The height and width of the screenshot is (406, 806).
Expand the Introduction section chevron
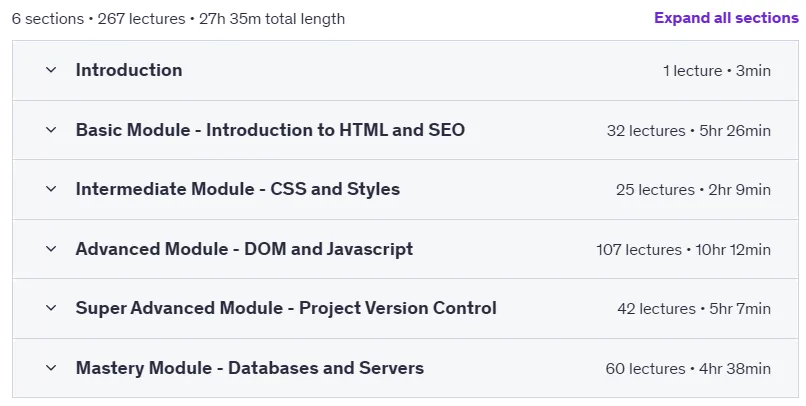coord(51,70)
